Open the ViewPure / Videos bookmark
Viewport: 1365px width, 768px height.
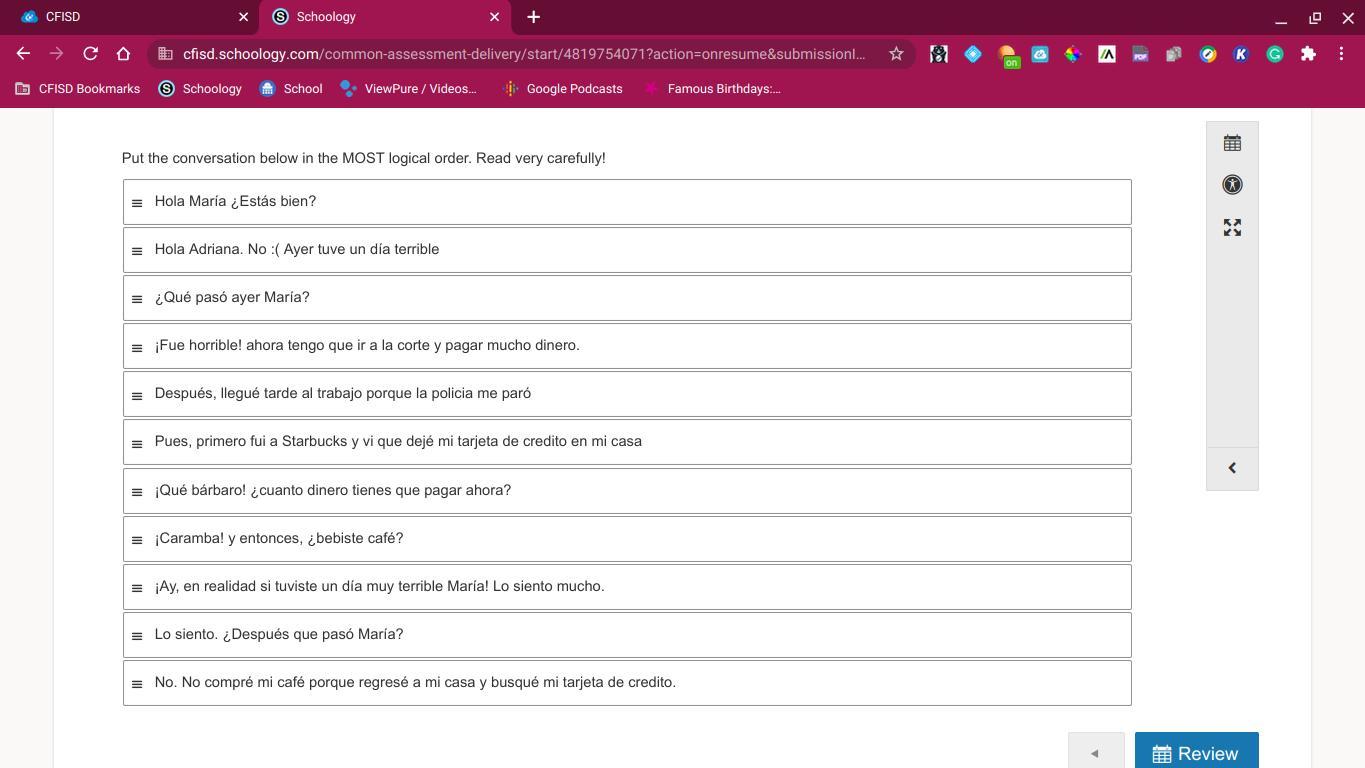[x=408, y=89]
